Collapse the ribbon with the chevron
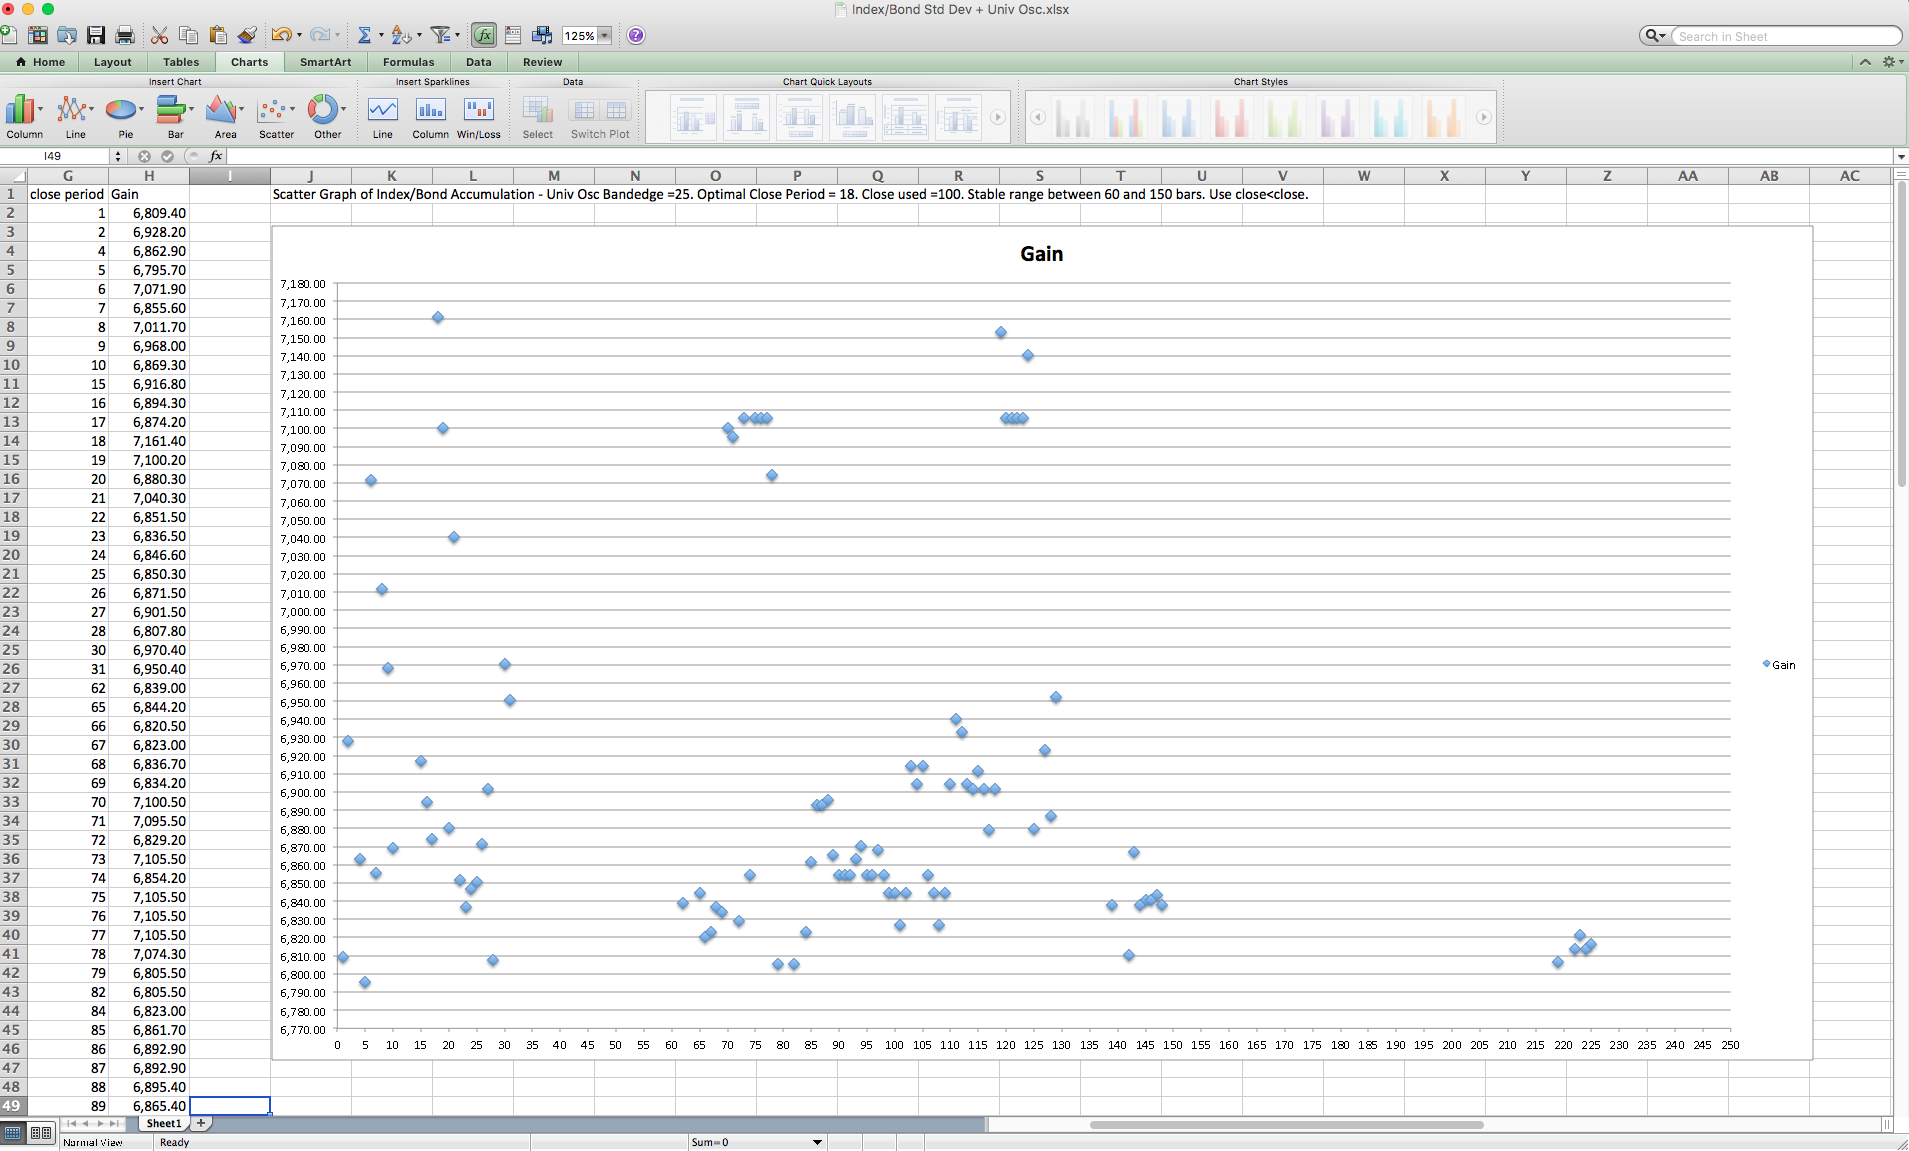 click(x=1865, y=62)
